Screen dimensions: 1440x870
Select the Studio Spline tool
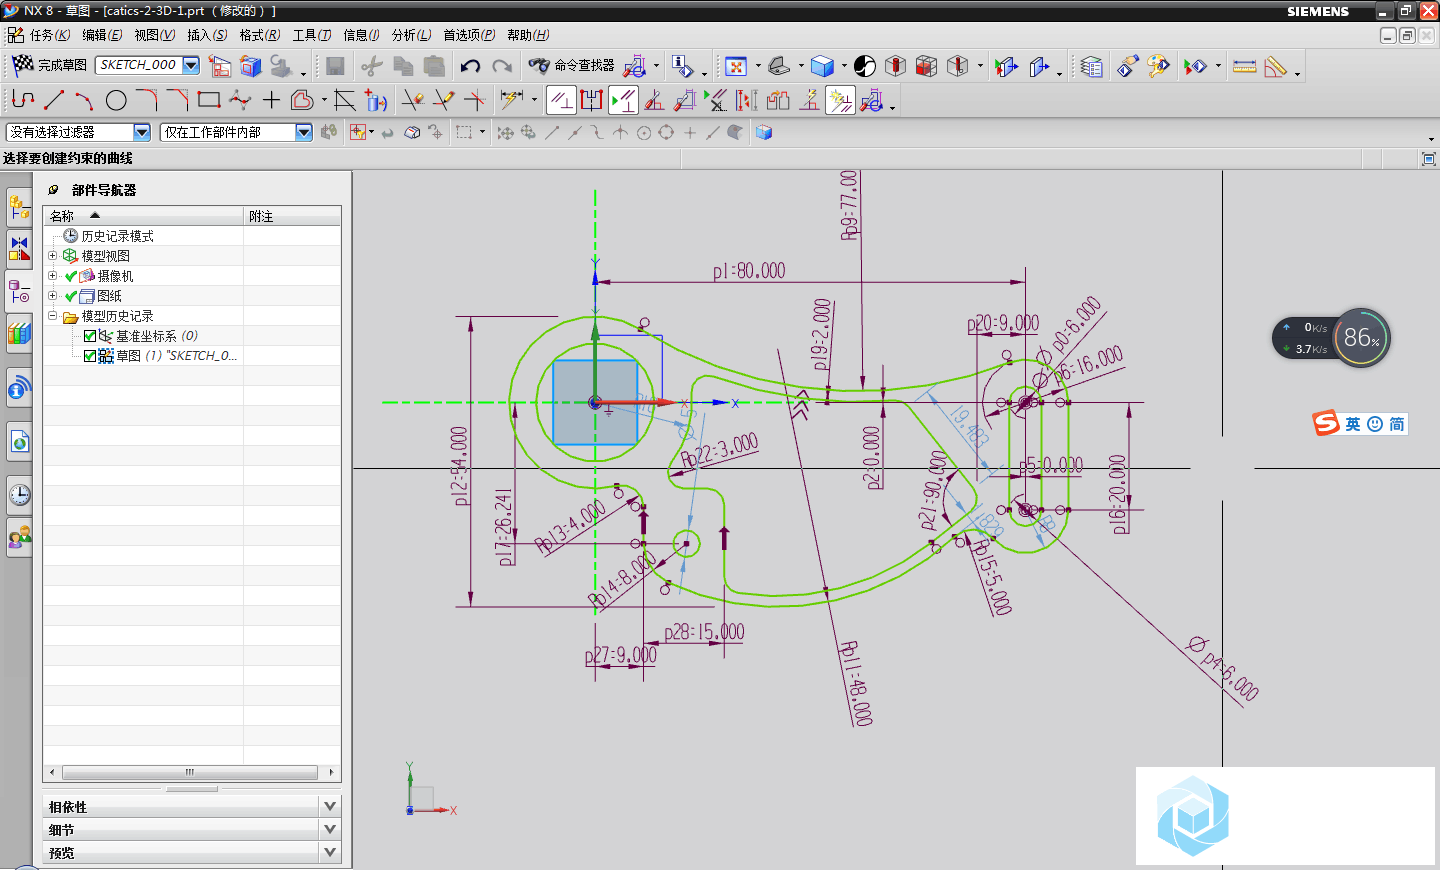[x=240, y=100]
